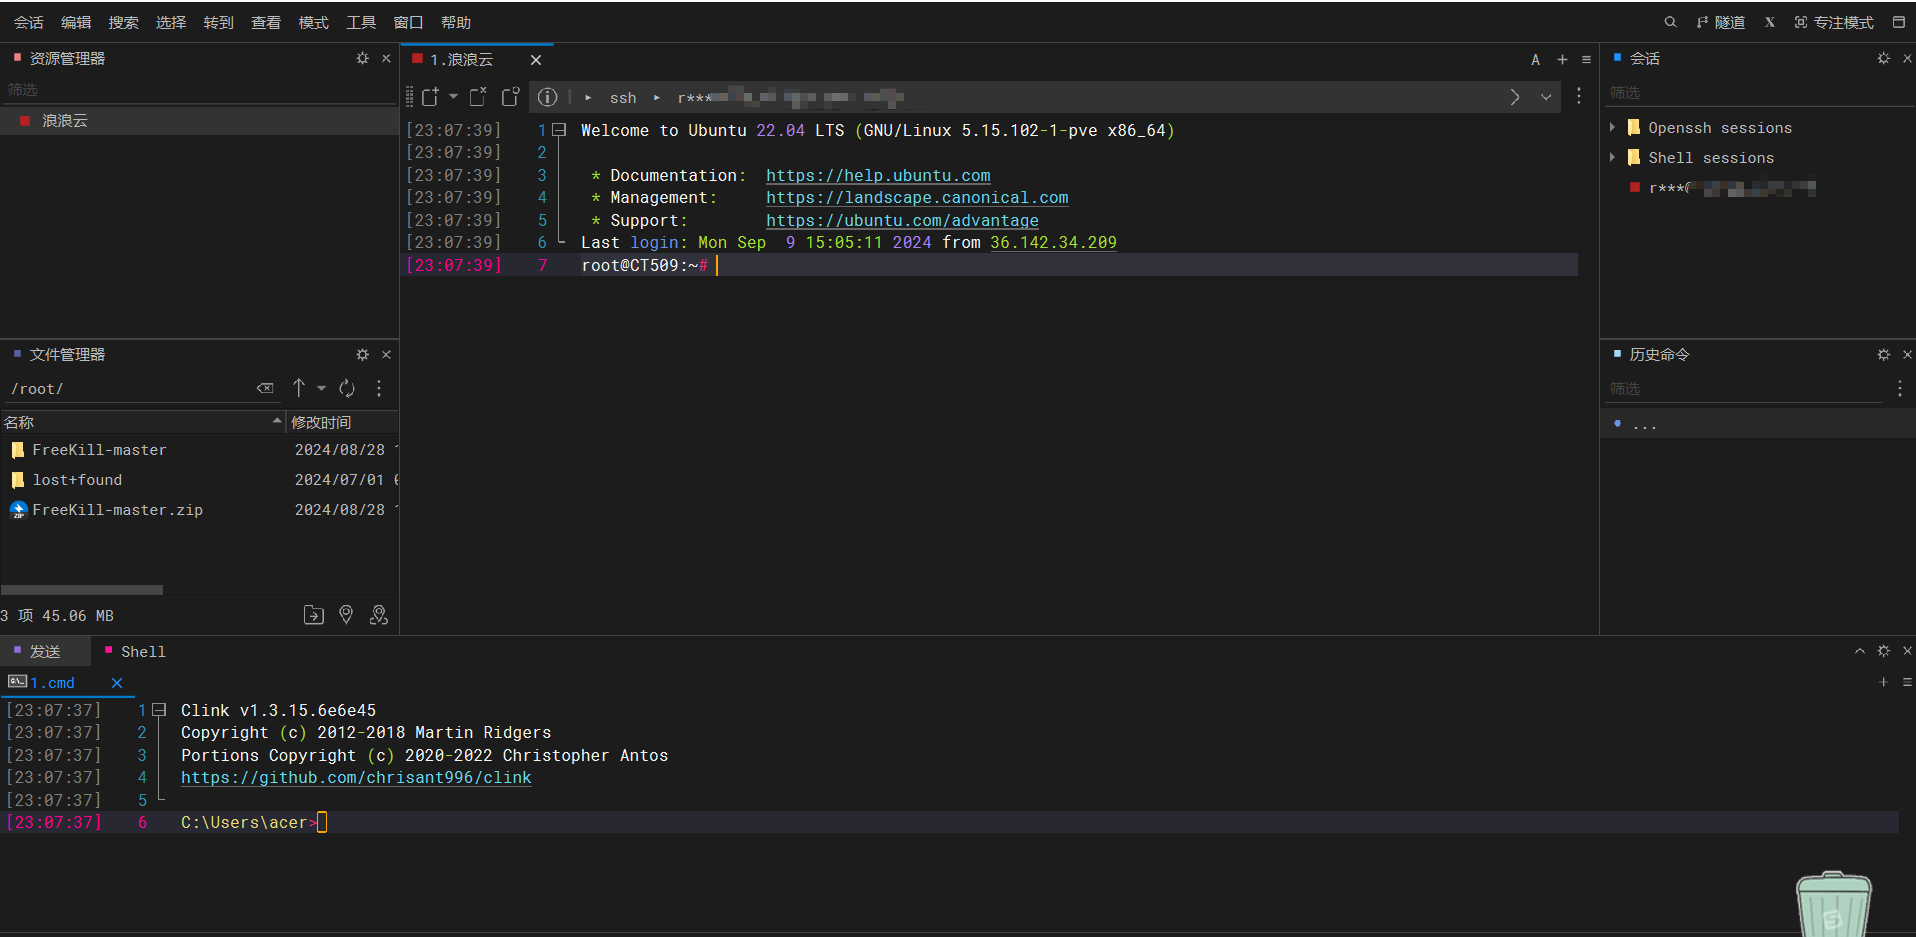The width and height of the screenshot is (1916, 937).
Task: Click the close session icon in terminal toolbar
Action: coord(478,97)
